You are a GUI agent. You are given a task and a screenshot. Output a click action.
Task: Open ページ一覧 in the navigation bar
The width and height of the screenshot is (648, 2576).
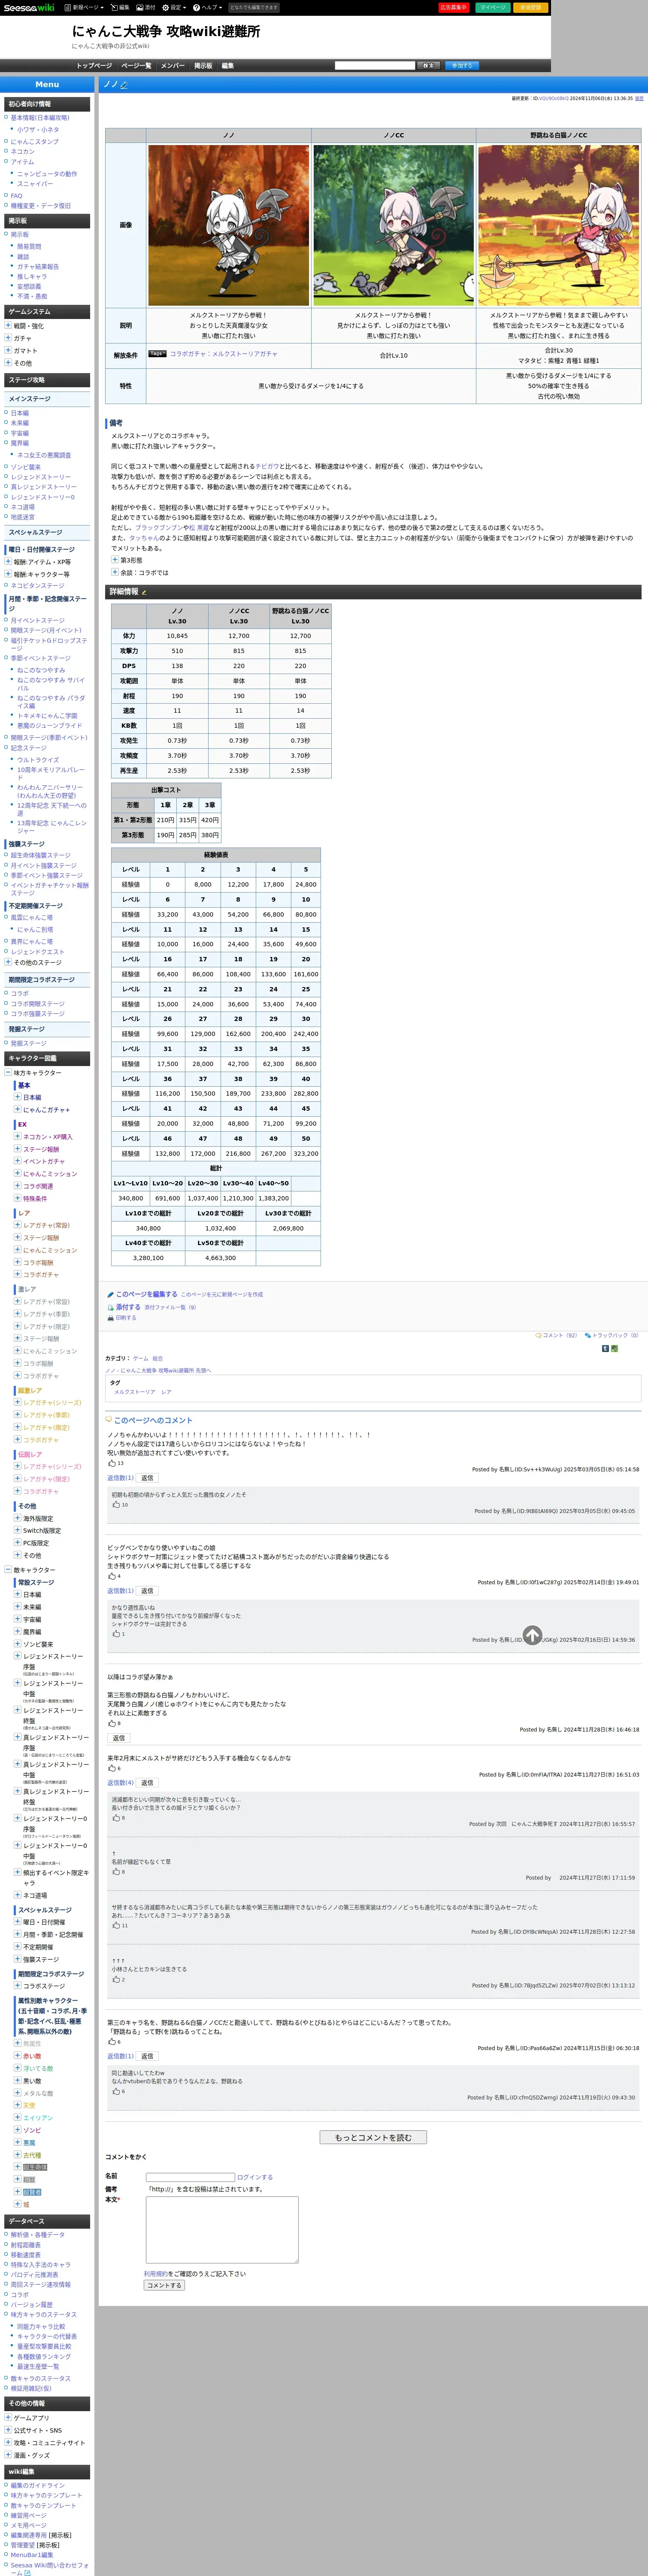pyautogui.click(x=136, y=66)
